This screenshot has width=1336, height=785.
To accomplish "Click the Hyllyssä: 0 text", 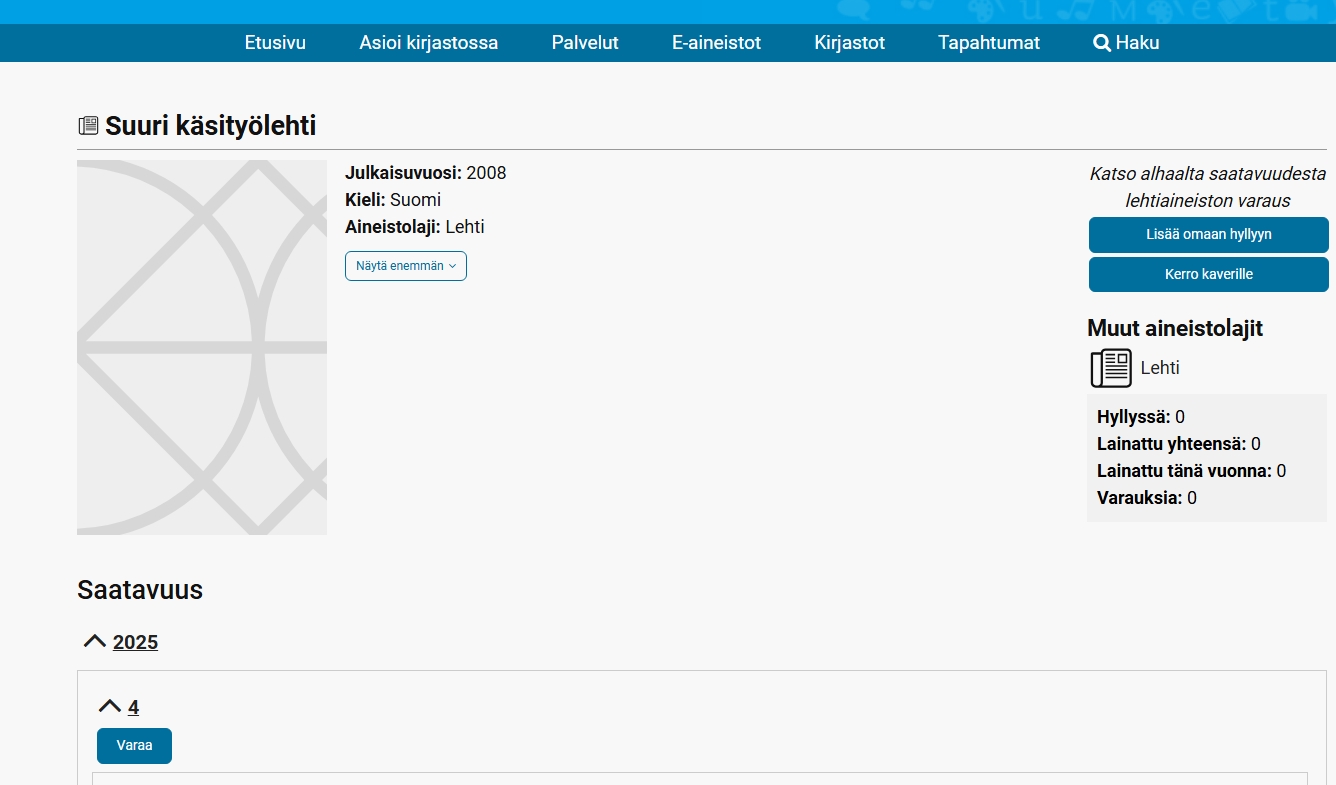I will (x=1141, y=417).
